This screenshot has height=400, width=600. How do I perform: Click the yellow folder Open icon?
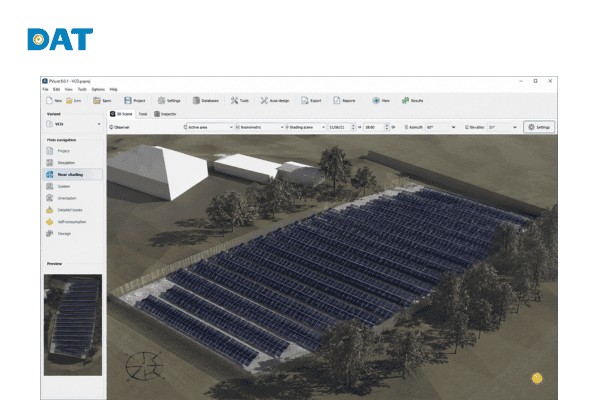69,100
